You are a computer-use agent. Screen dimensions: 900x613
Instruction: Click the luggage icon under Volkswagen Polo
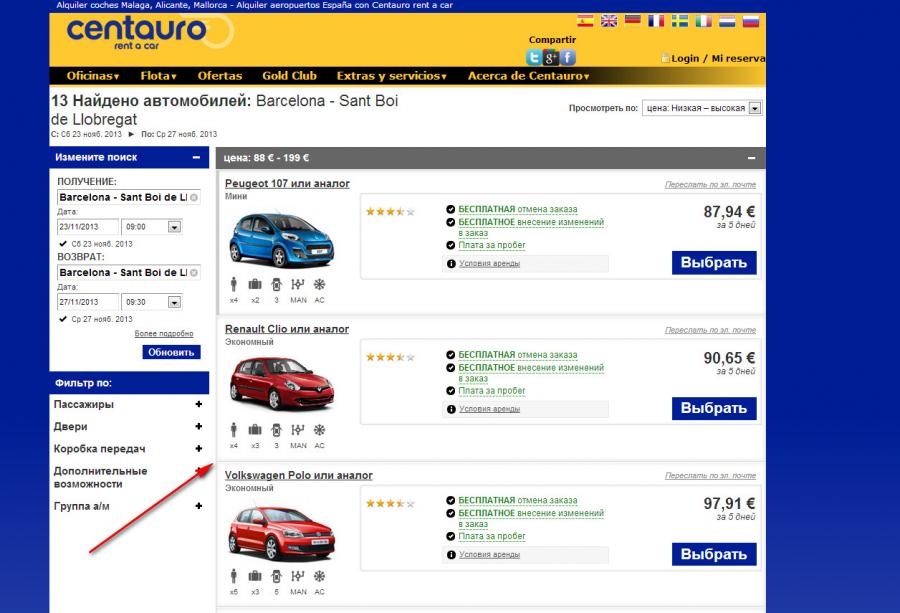(x=255, y=576)
